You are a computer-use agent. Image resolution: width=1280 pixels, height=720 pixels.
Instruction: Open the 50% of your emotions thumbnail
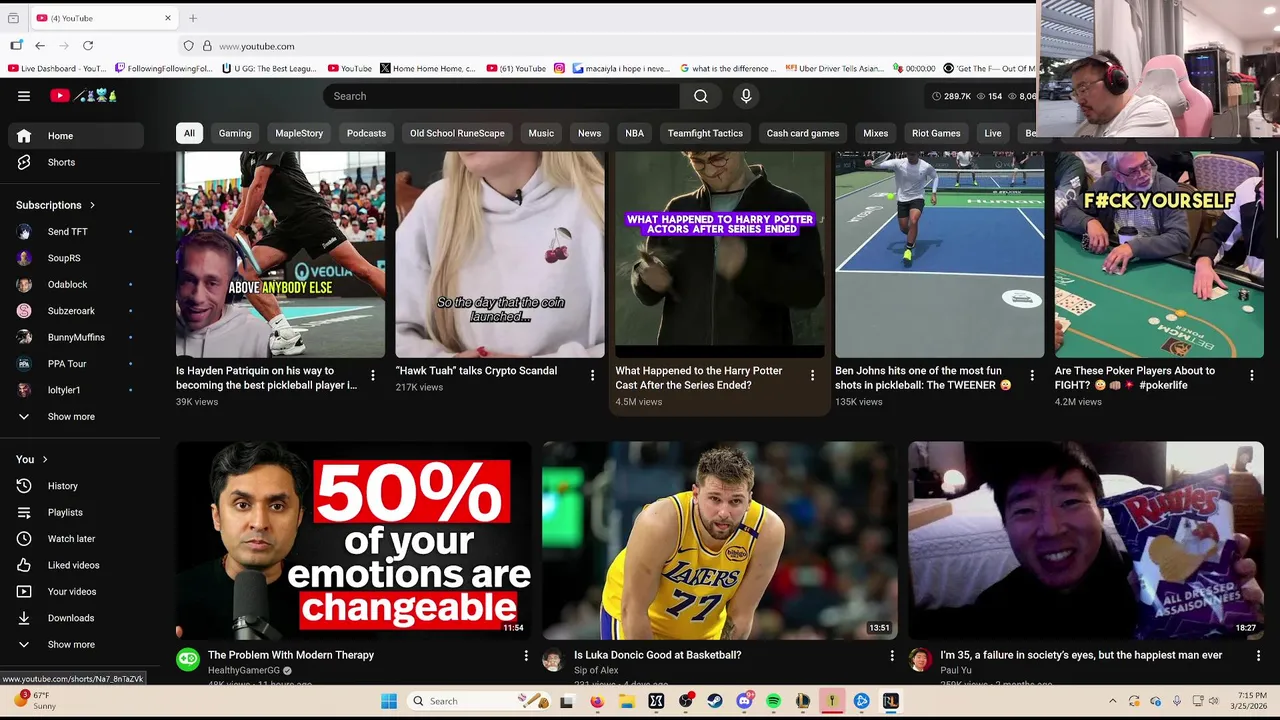click(x=354, y=541)
